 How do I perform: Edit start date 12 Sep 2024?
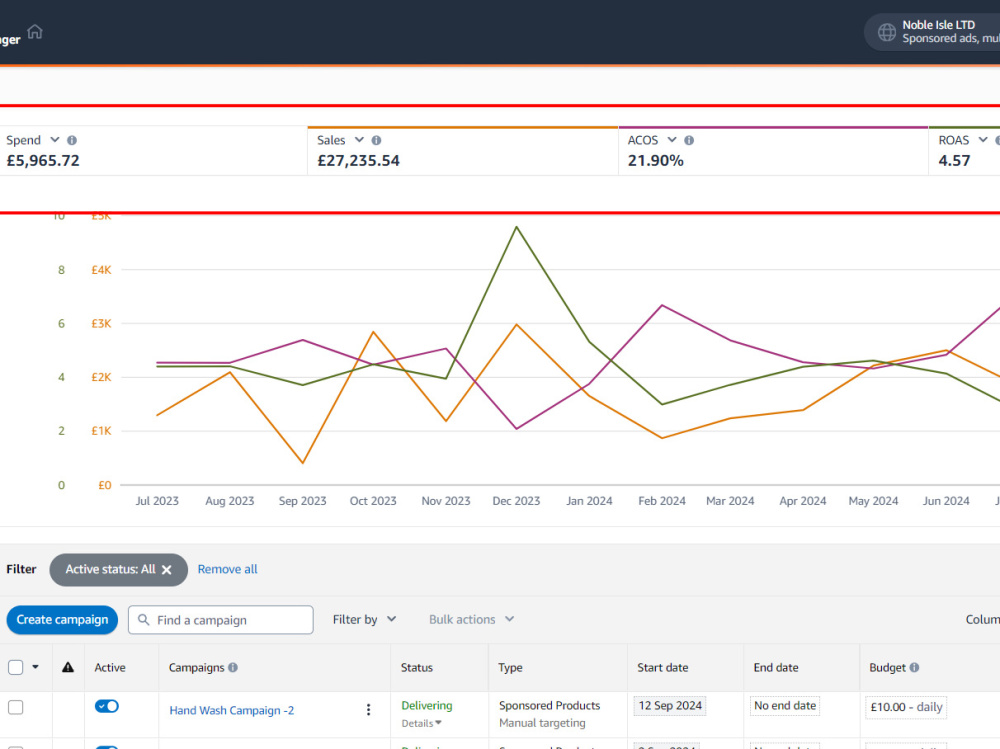(x=670, y=706)
